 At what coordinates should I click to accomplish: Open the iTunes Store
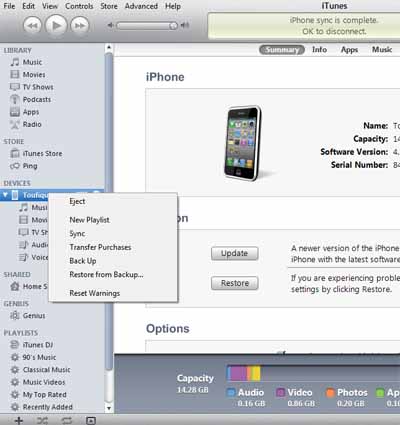point(36,153)
